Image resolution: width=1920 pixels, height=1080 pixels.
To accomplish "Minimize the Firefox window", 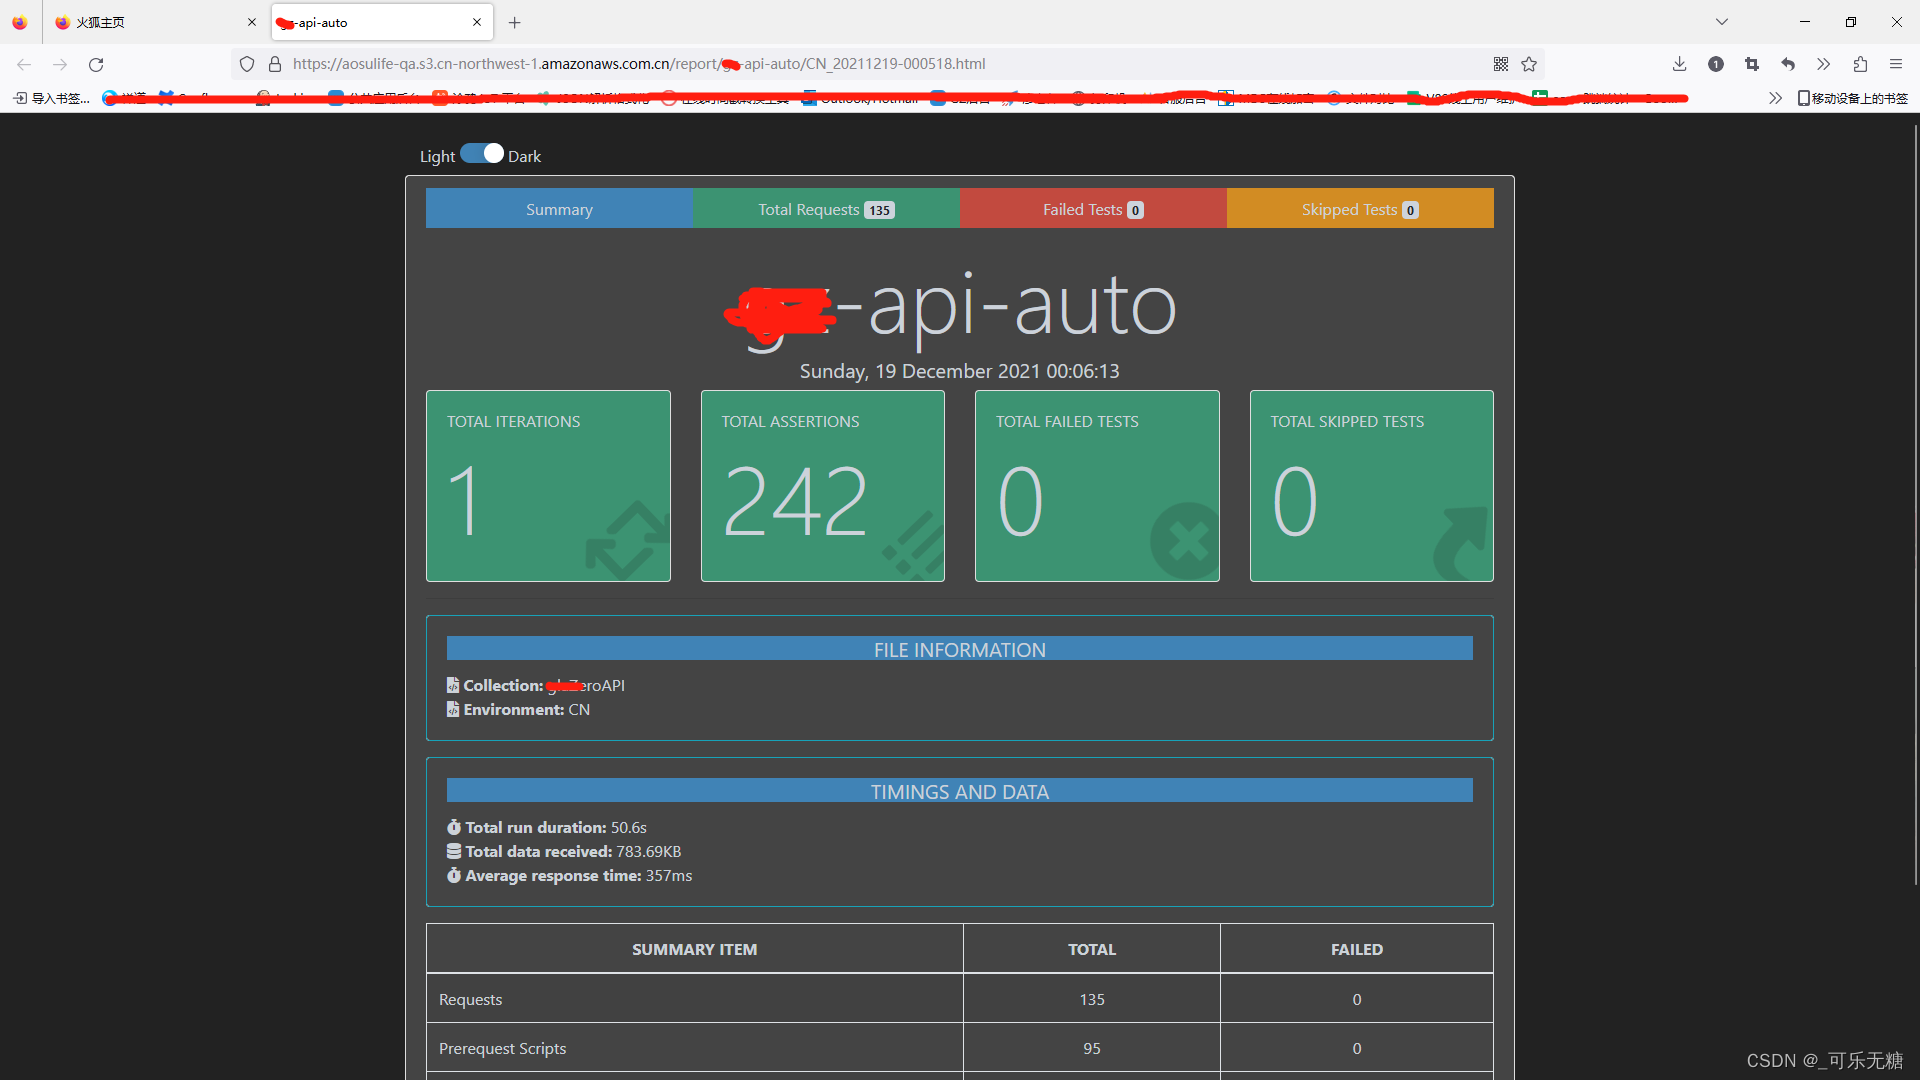I will 1805,22.
